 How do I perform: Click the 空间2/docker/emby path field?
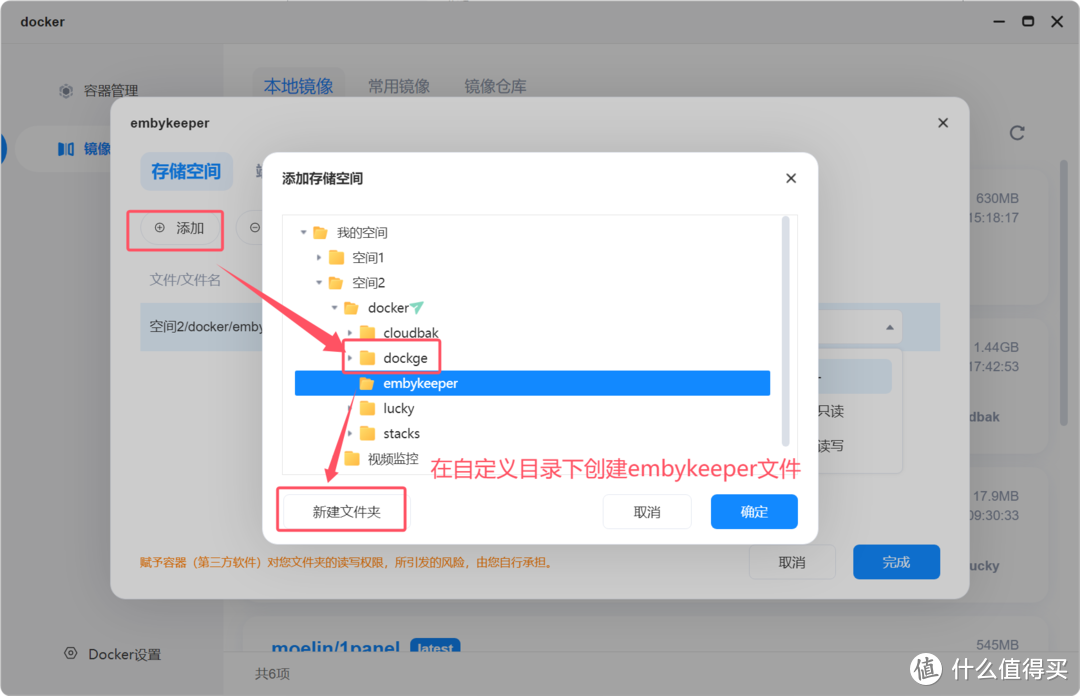[x=205, y=327]
